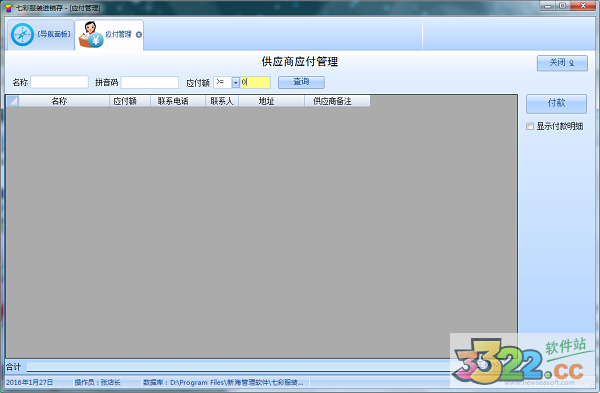The width and height of the screenshot is (600, 393).
Task: Focus the 名称 text input field
Action: coord(59,82)
